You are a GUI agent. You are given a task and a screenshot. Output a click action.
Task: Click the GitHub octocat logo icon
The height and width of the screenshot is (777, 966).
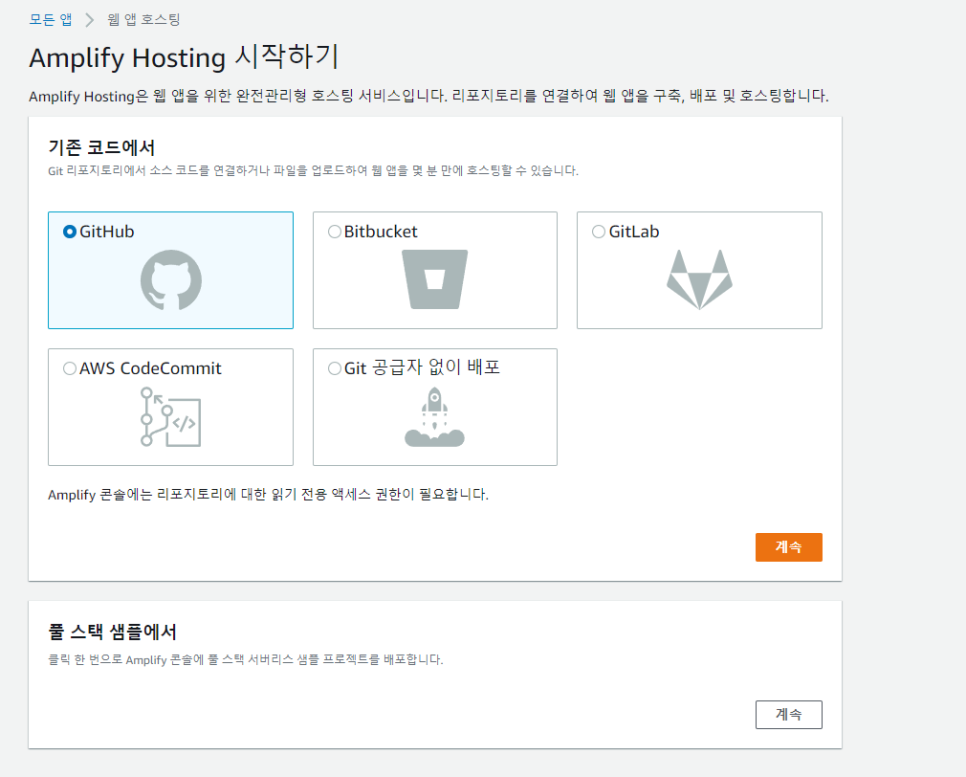tap(171, 280)
